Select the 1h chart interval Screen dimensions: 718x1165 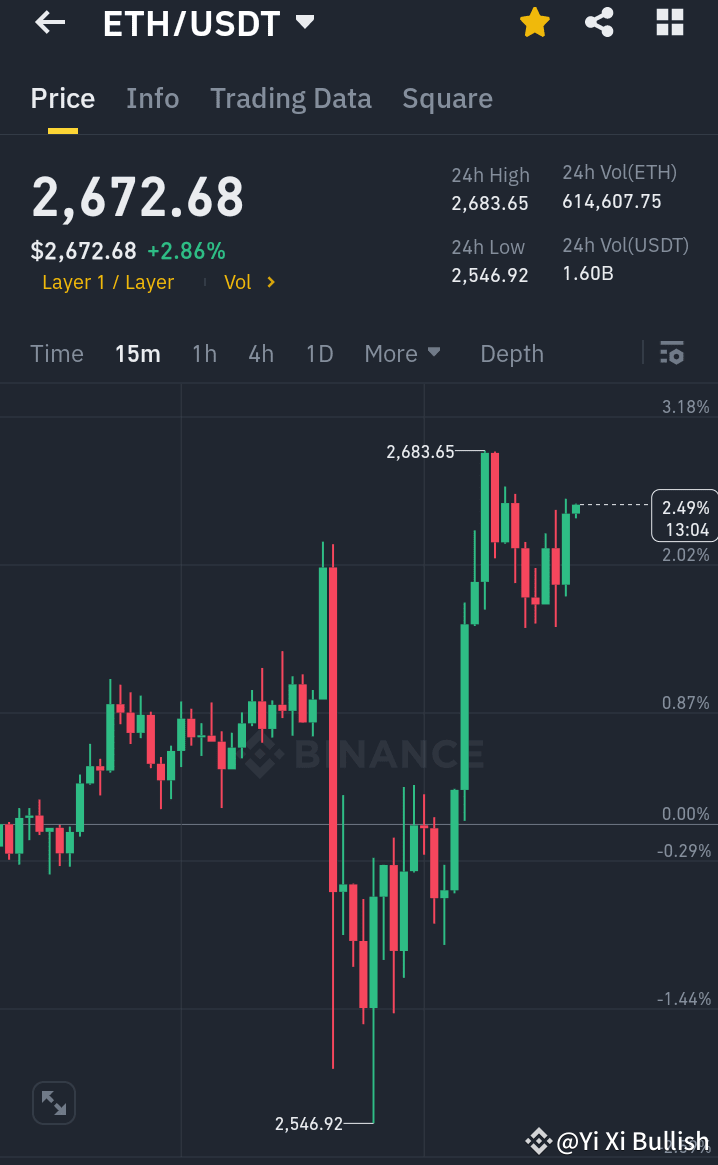204,353
